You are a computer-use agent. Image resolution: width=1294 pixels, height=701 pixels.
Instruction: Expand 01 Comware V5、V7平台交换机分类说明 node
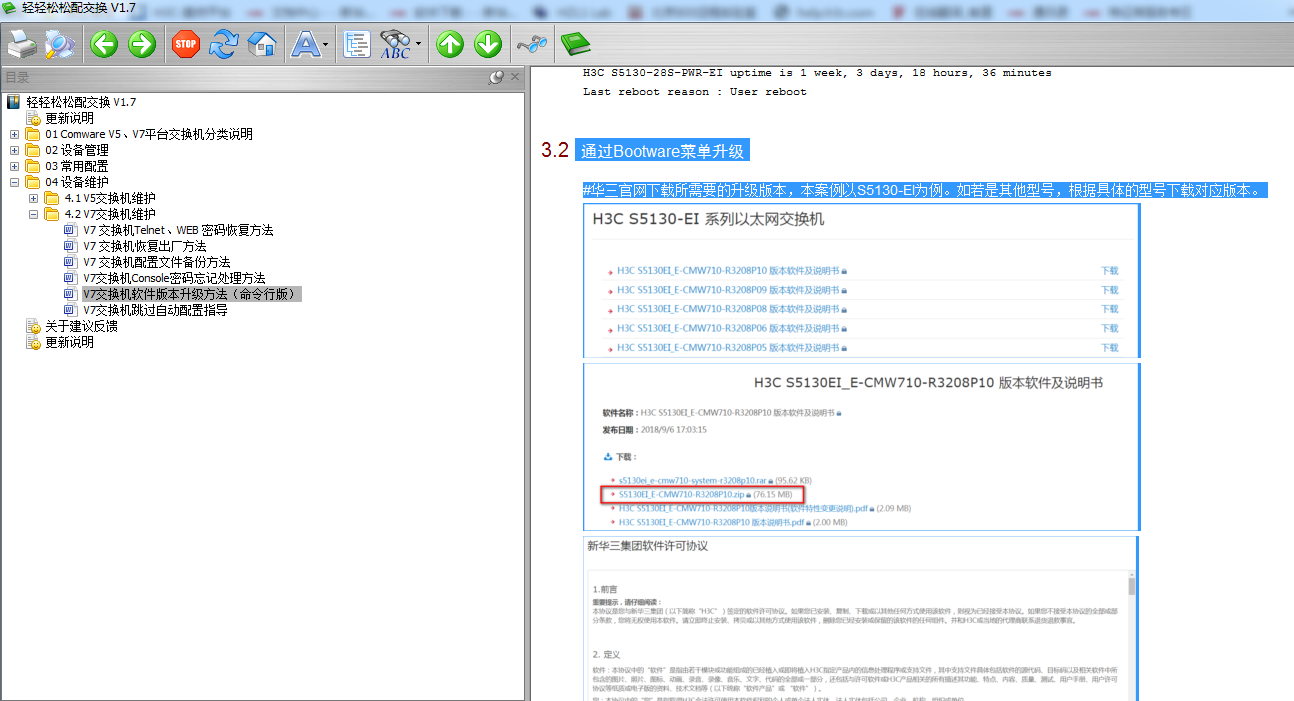[14, 134]
